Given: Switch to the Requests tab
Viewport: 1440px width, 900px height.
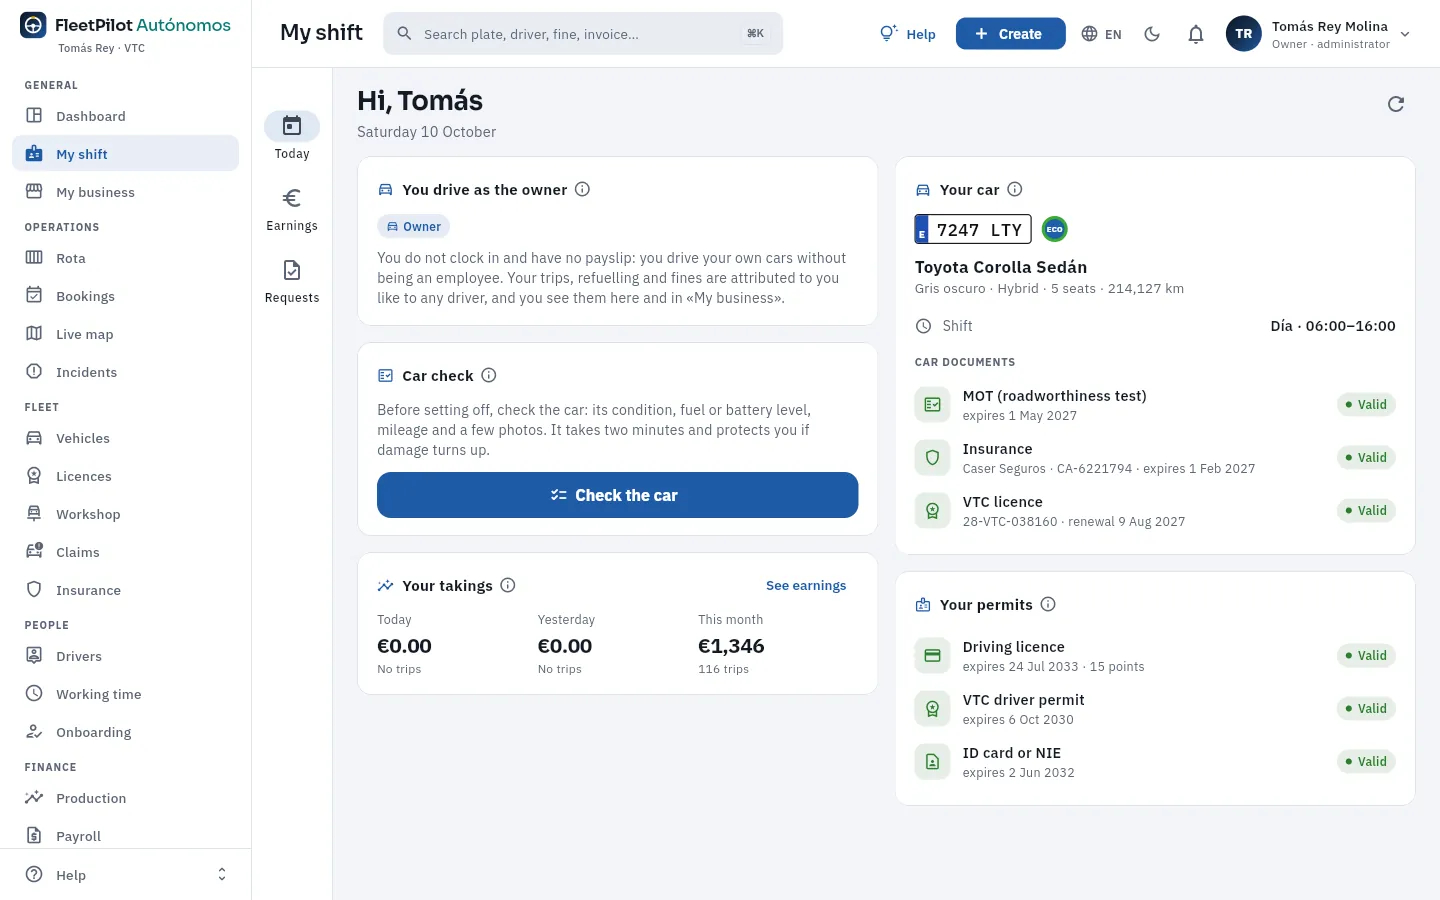Looking at the screenshot, I should point(292,282).
